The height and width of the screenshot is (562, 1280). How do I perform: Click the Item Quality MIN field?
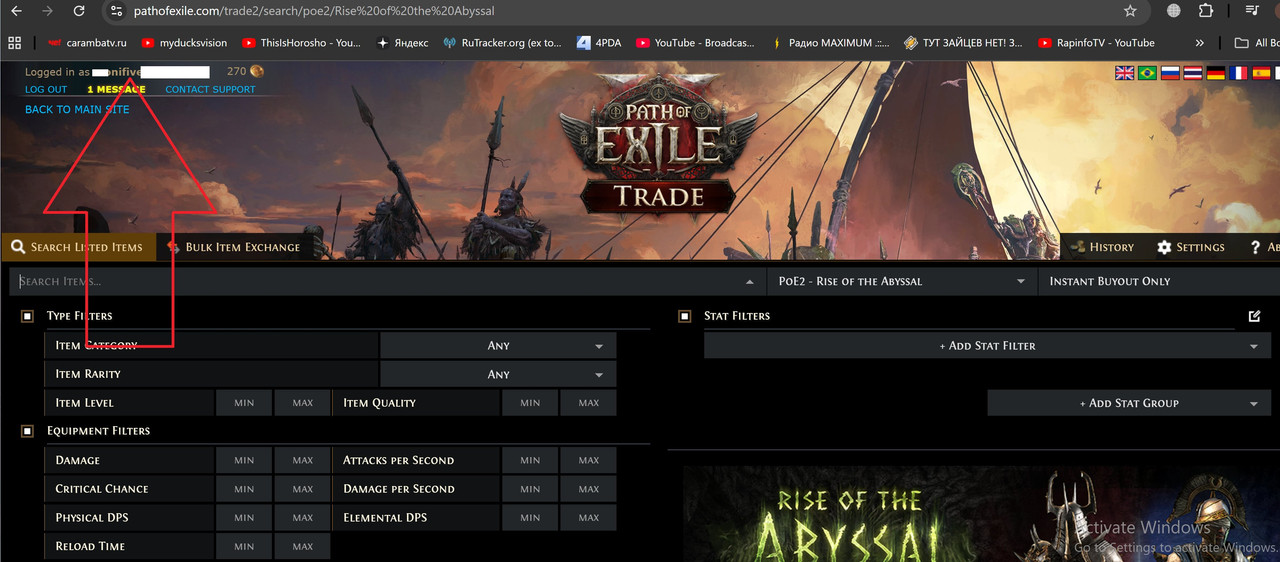point(530,403)
